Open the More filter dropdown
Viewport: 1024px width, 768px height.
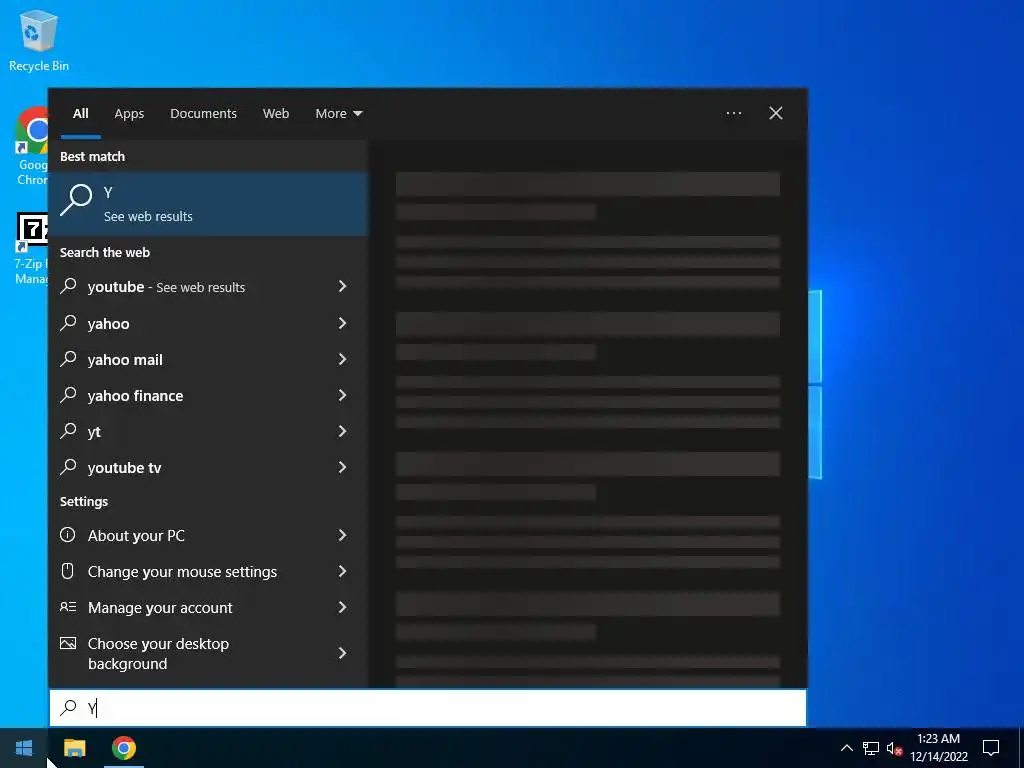click(338, 114)
